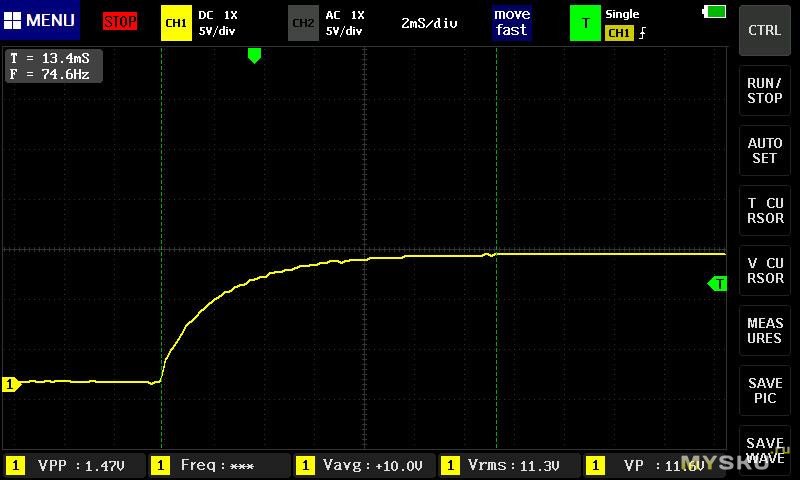Click the green trigger position marker at top

[254, 56]
